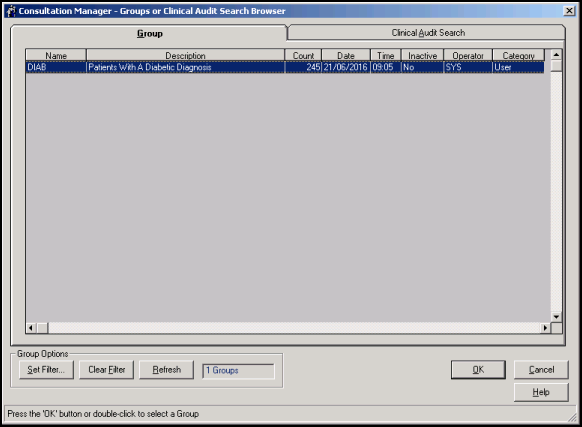Select the DIAB group row
This screenshot has height=427, width=582.
(x=285, y=67)
